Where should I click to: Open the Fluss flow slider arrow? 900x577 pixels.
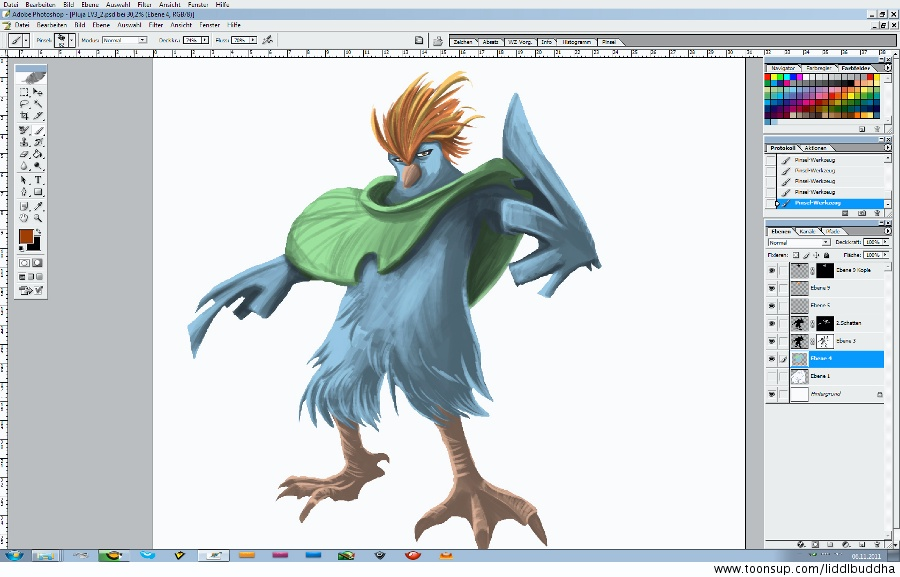[x=252, y=40]
